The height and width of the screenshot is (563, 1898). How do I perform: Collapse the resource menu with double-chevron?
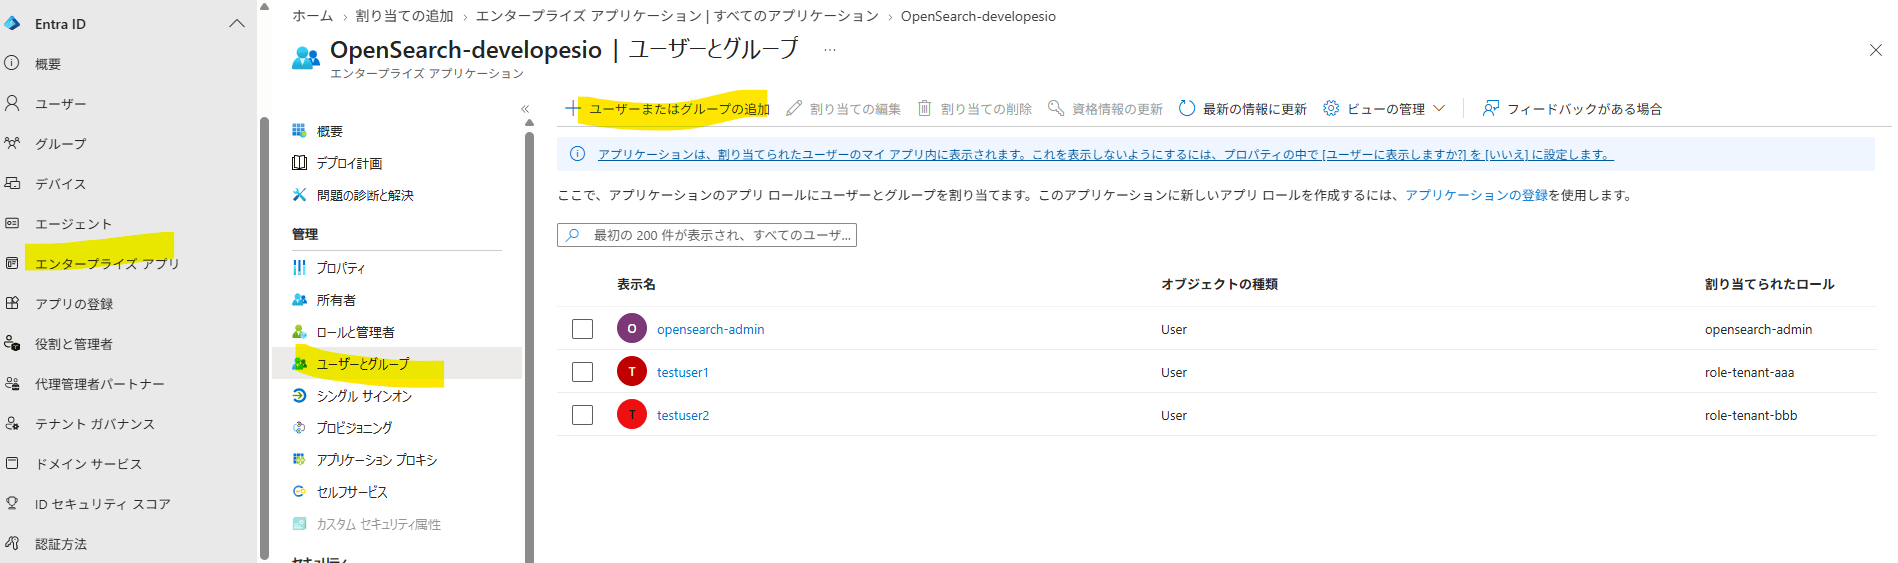(x=525, y=109)
